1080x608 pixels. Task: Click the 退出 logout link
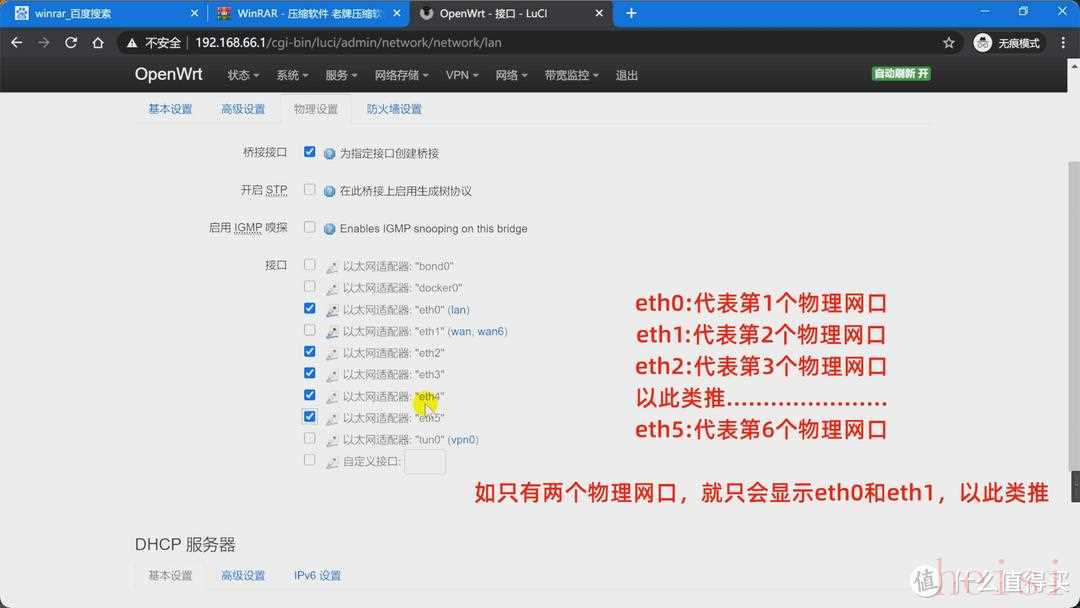(627, 75)
